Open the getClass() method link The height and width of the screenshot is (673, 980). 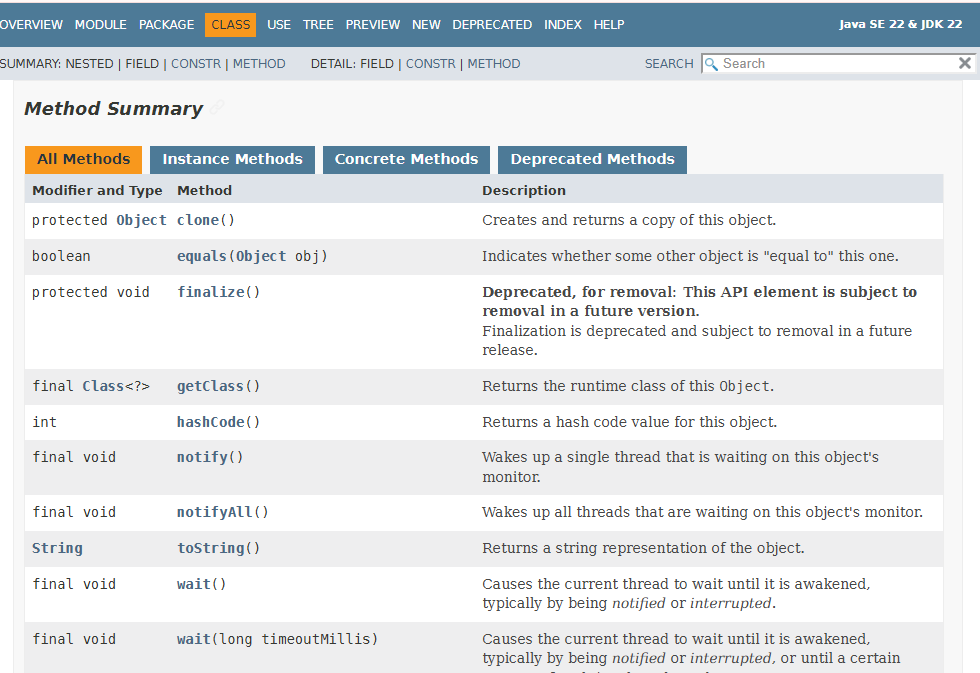tap(210, 386)
